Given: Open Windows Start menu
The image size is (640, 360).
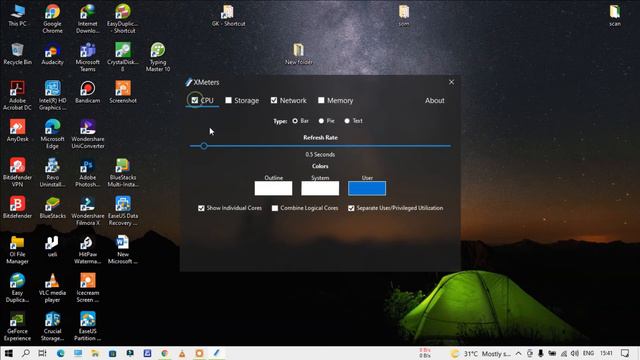Looking at the screenshot, I should pos(8,353).
